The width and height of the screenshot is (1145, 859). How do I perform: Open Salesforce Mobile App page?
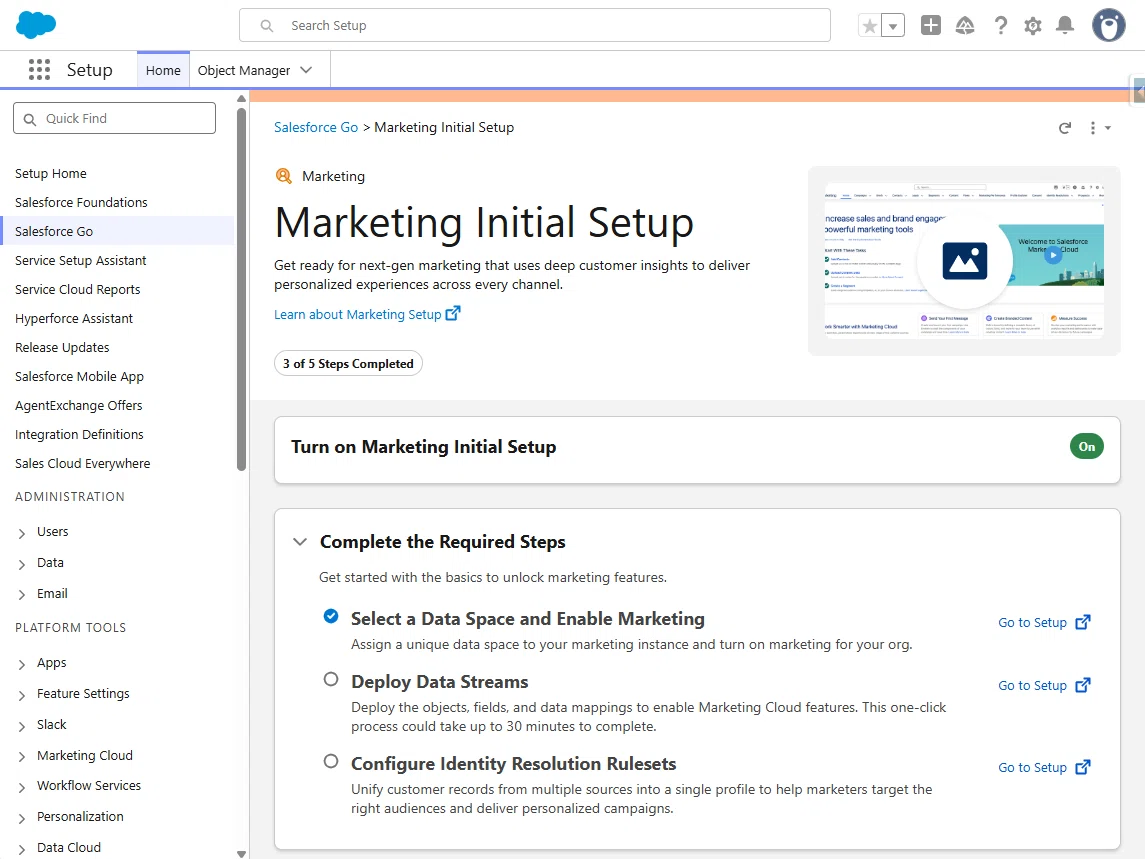tap(79, 376)
